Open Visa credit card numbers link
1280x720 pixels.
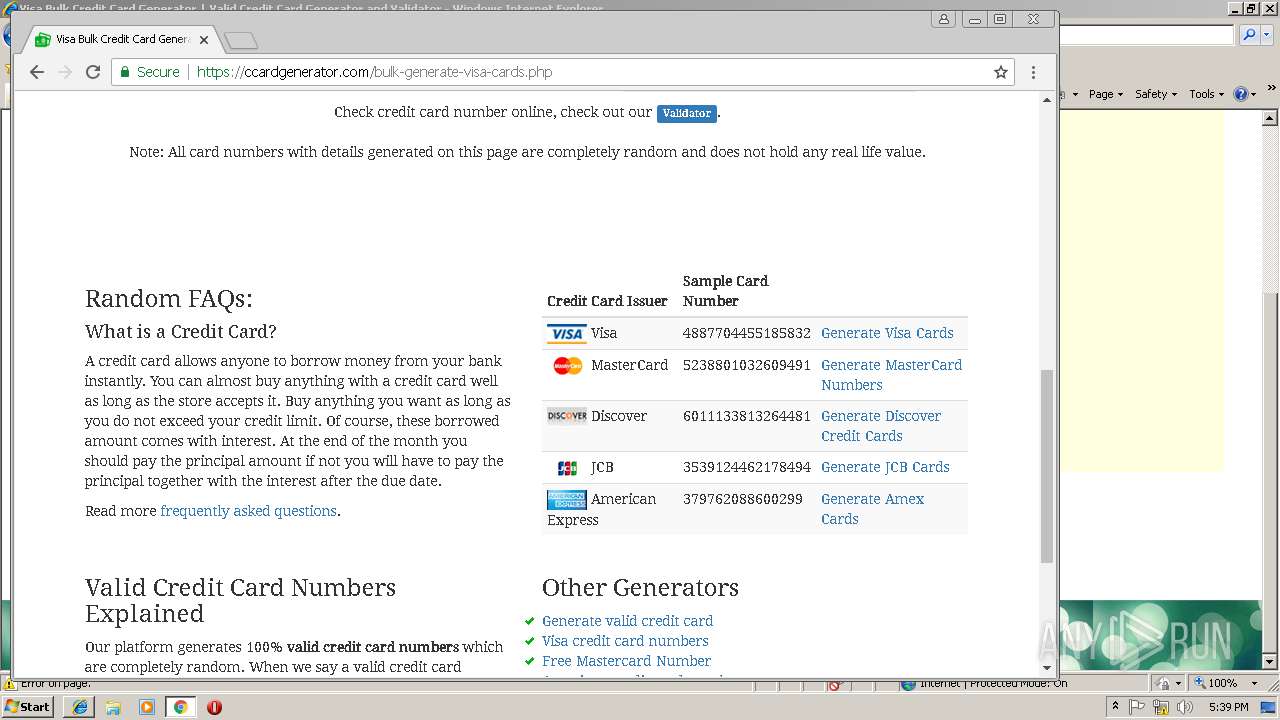[x=625, y=641]
